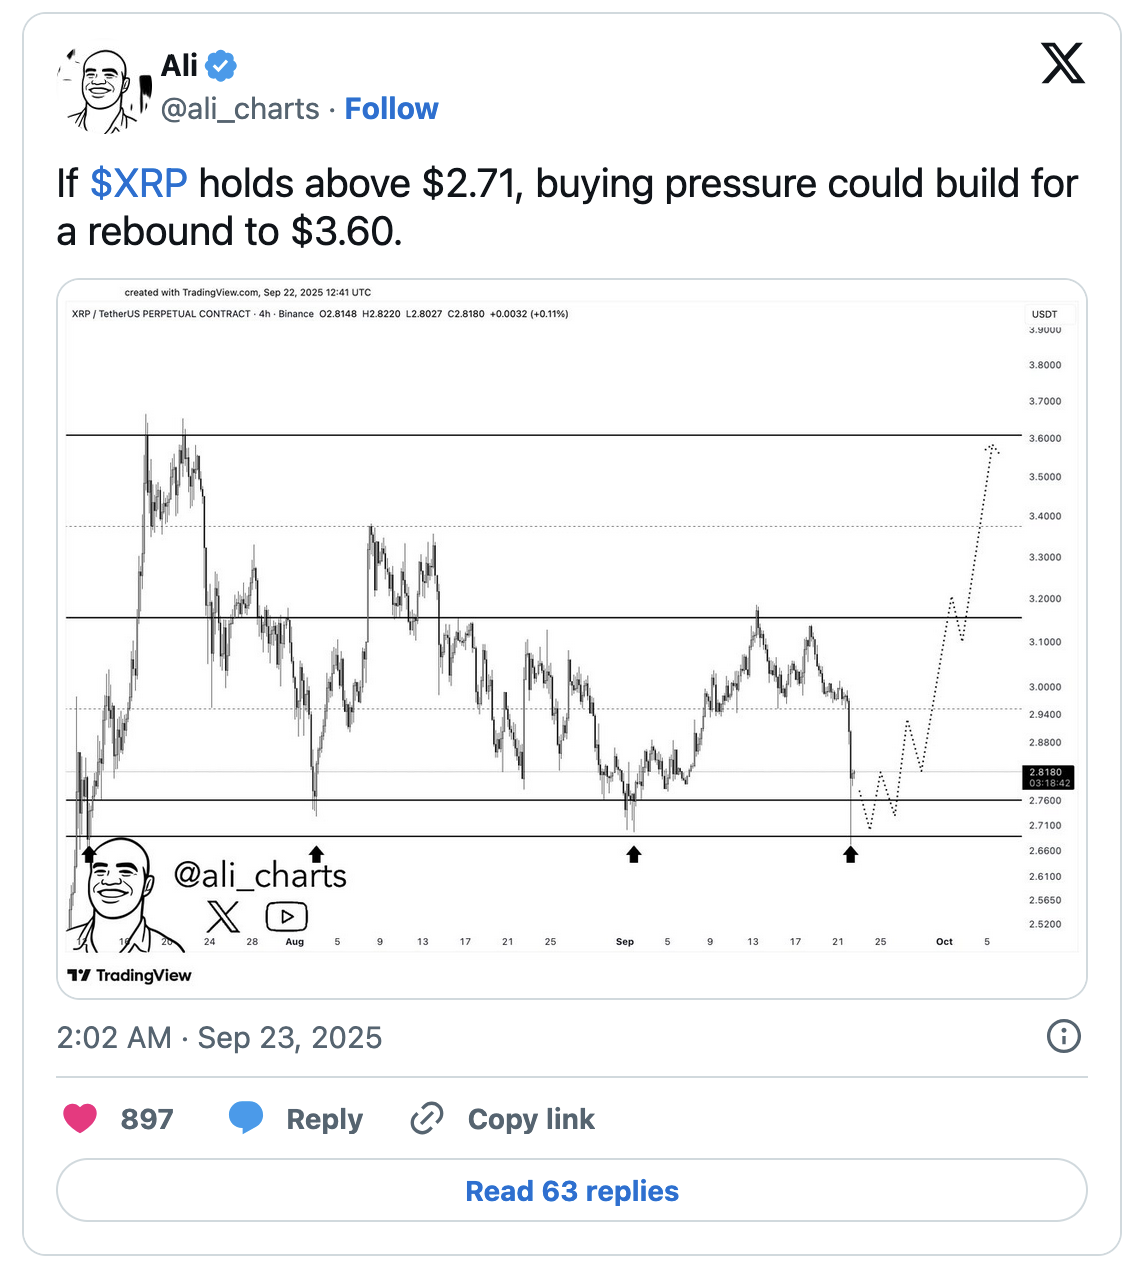Viewport: 1148px width, 1274px height.
Task: Click Ali's blue verified badge
Action: coord(219,65)
